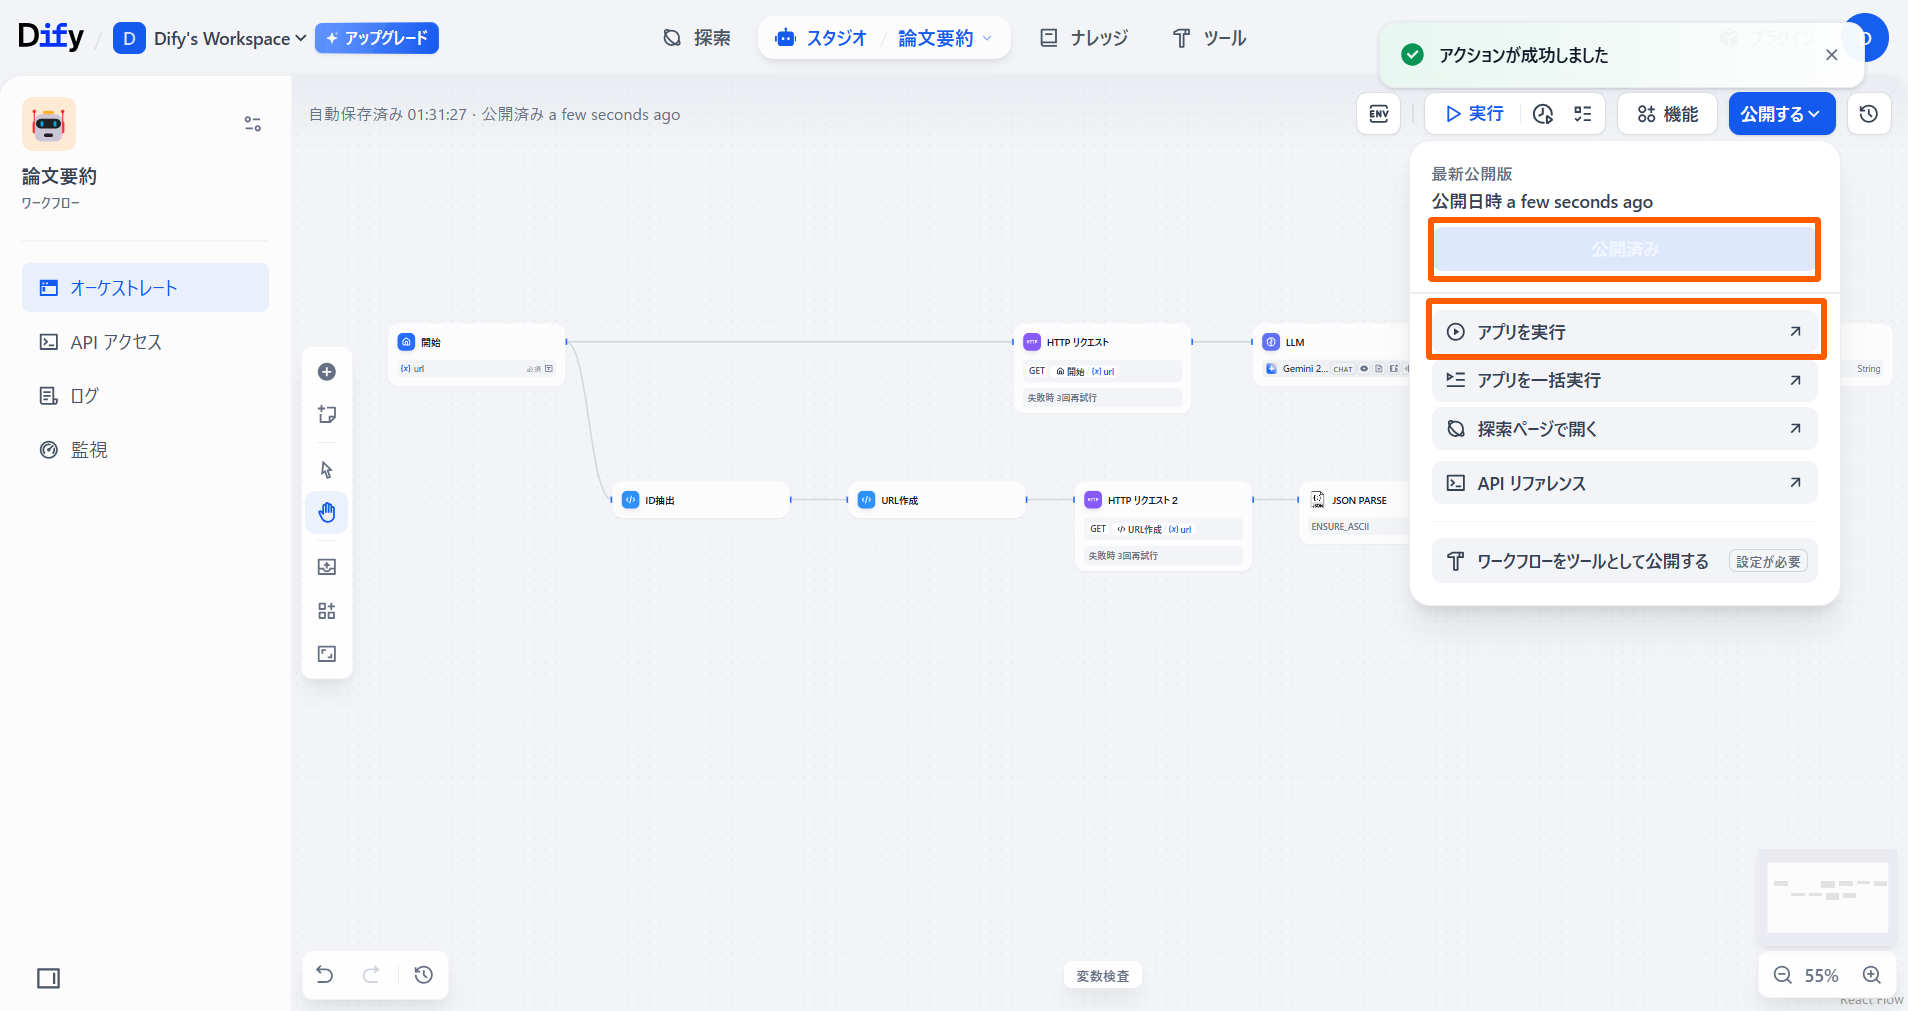Viewport: 1908px width, 1011px height.
Task: Click the アップグレード upgrade button
Action: [377, 38]
